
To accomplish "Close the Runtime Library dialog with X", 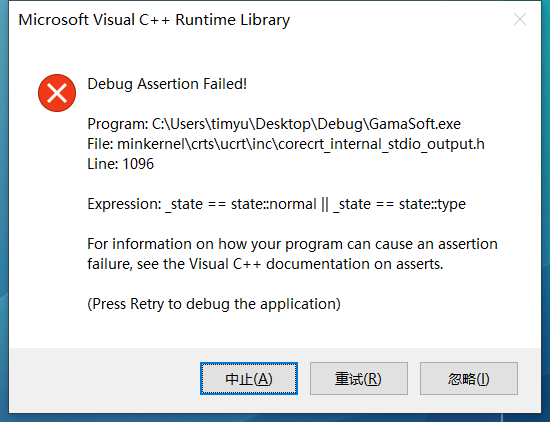I will [519, 19].
